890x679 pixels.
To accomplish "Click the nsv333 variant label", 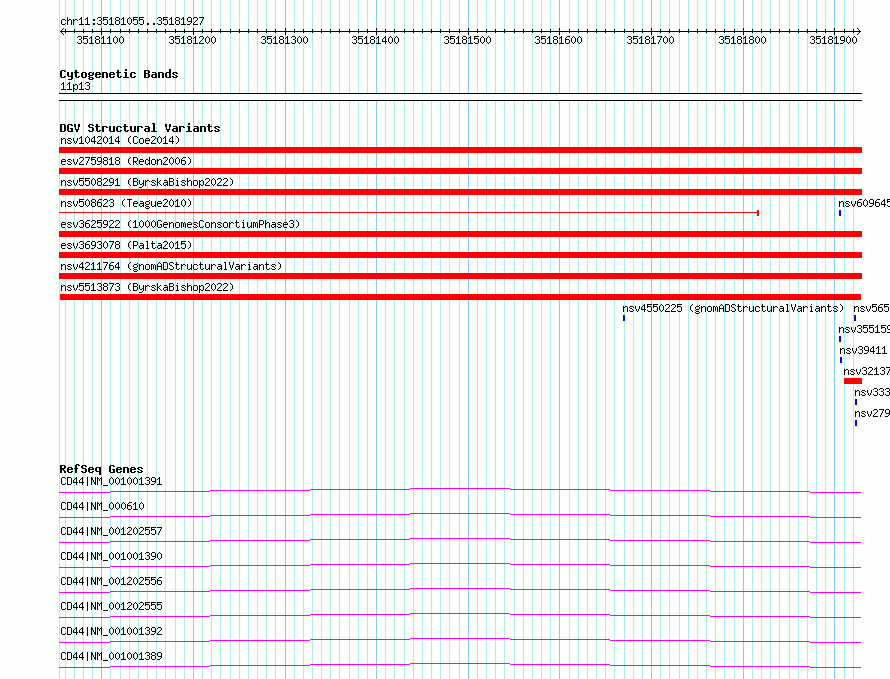I will (872, 392).
